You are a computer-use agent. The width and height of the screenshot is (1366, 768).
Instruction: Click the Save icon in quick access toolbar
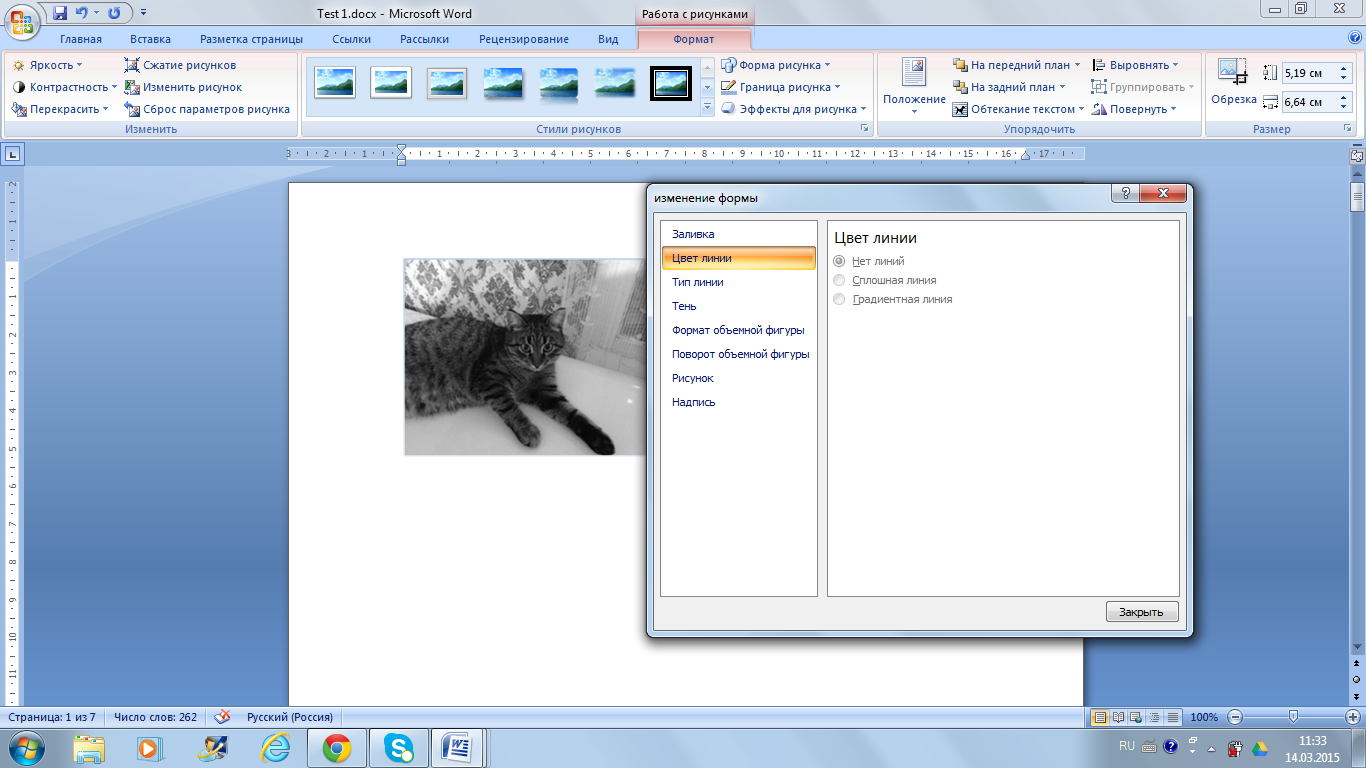click(60, 13)
